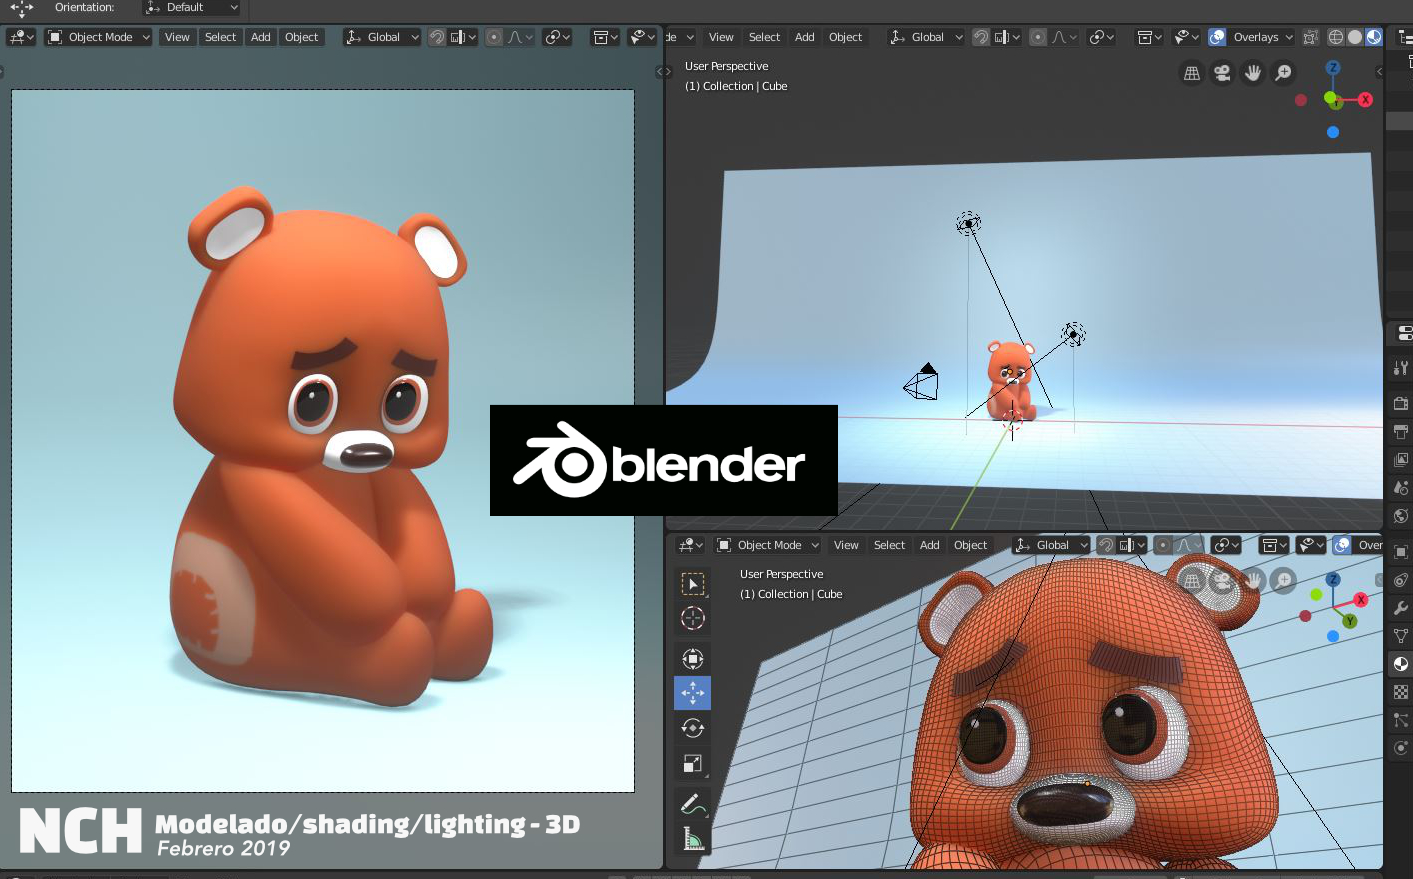Activate the Cursor tool in bottom viewport

693,618
